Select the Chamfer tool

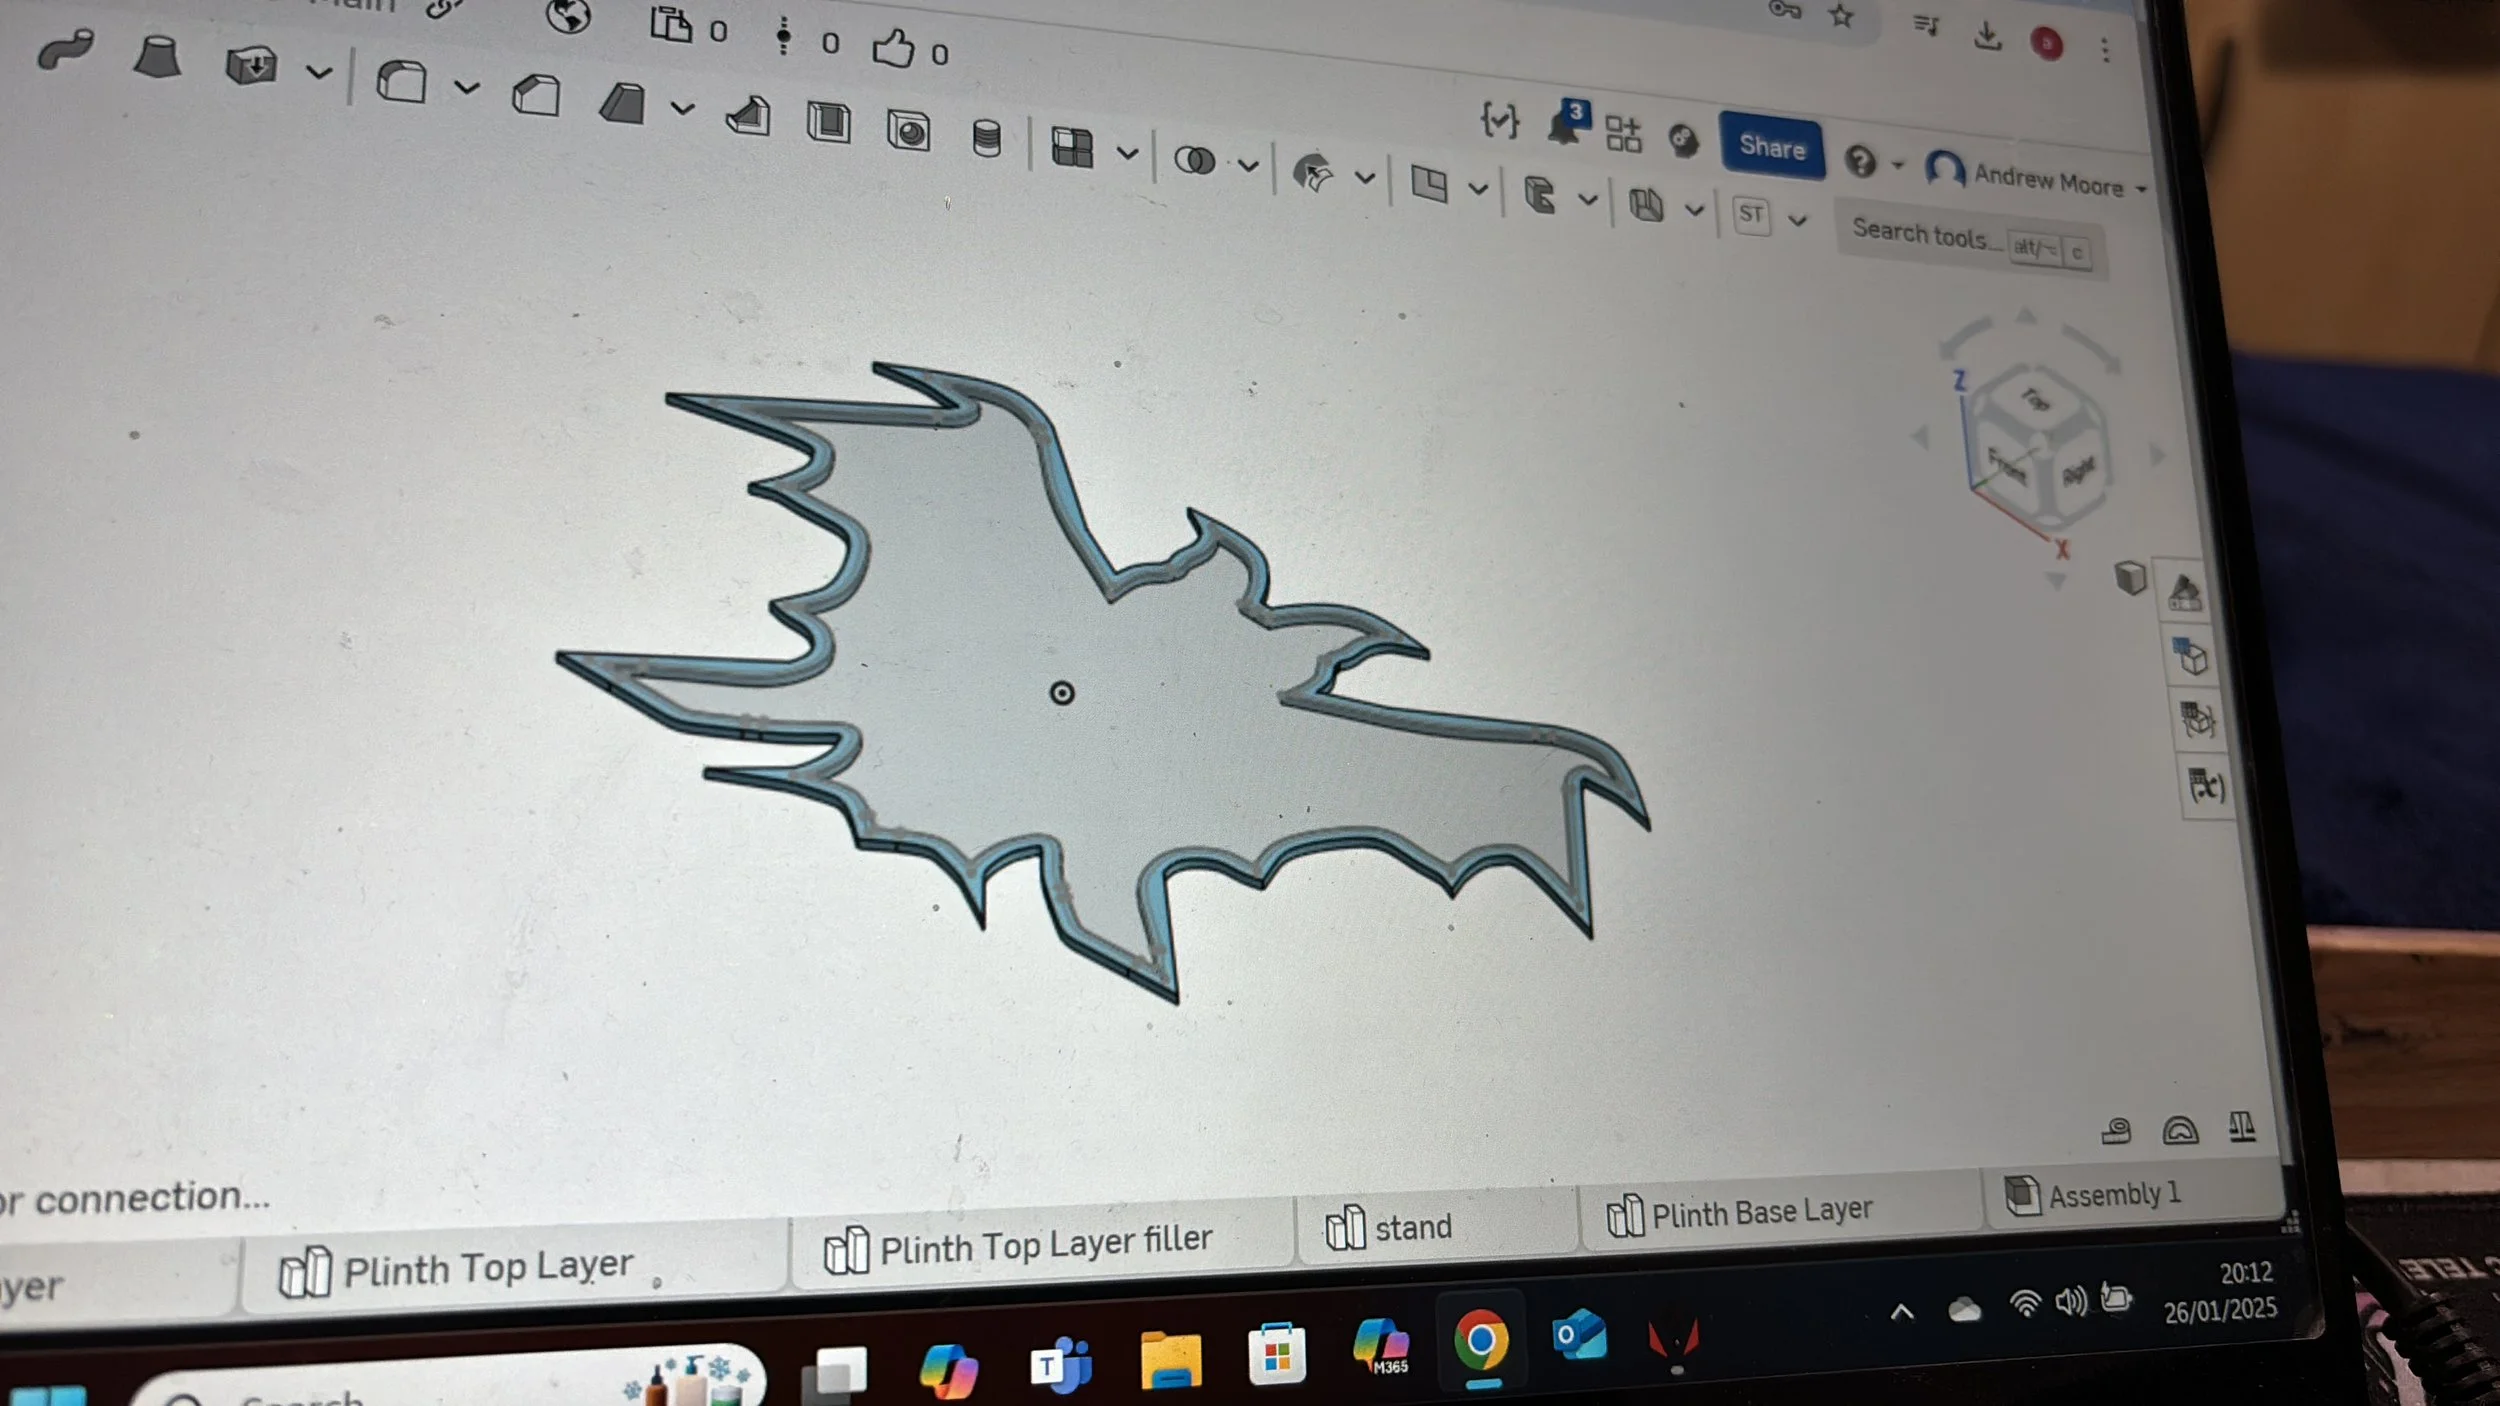coord(536,96)
